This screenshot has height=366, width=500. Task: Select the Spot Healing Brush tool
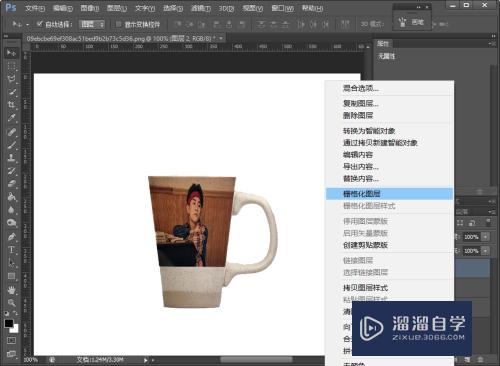[11, 132]
